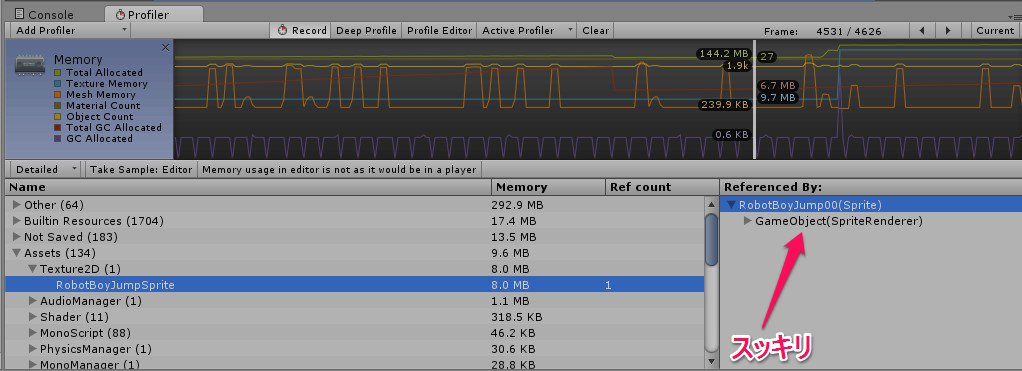Collapse the Assets (134) group
Image resolution: width=1022 pixels, height=371 pixels.
(17, 253)
